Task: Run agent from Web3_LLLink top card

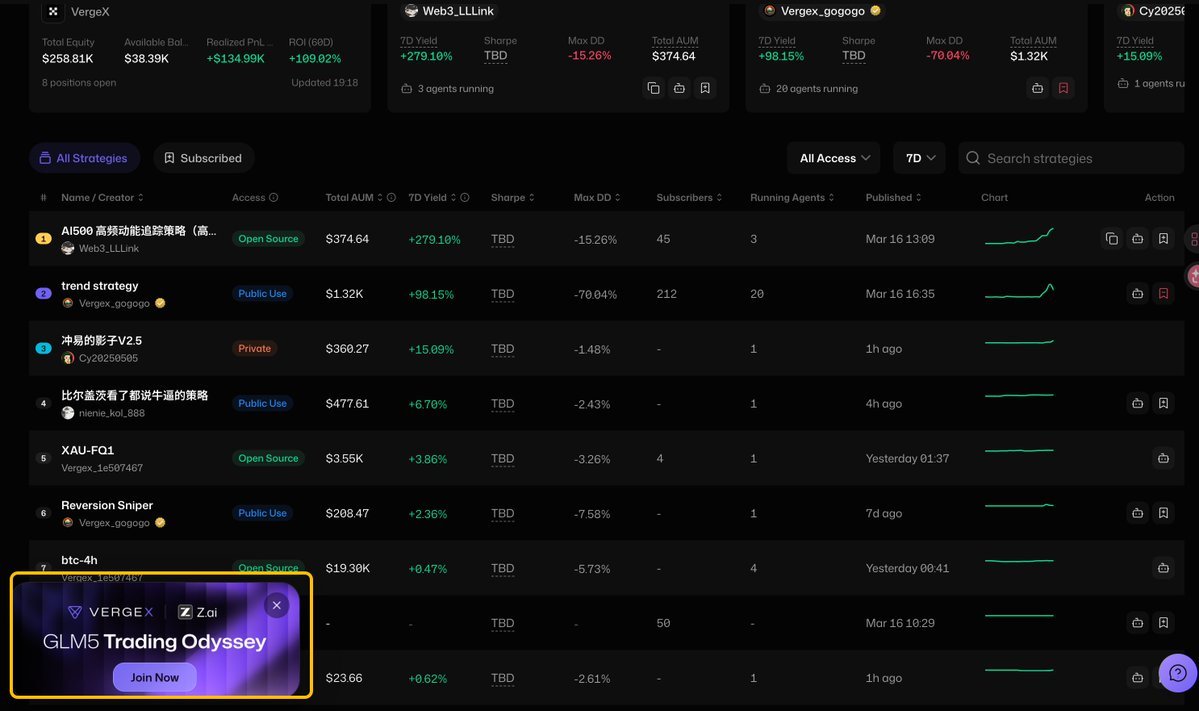Action: (679, 89)
